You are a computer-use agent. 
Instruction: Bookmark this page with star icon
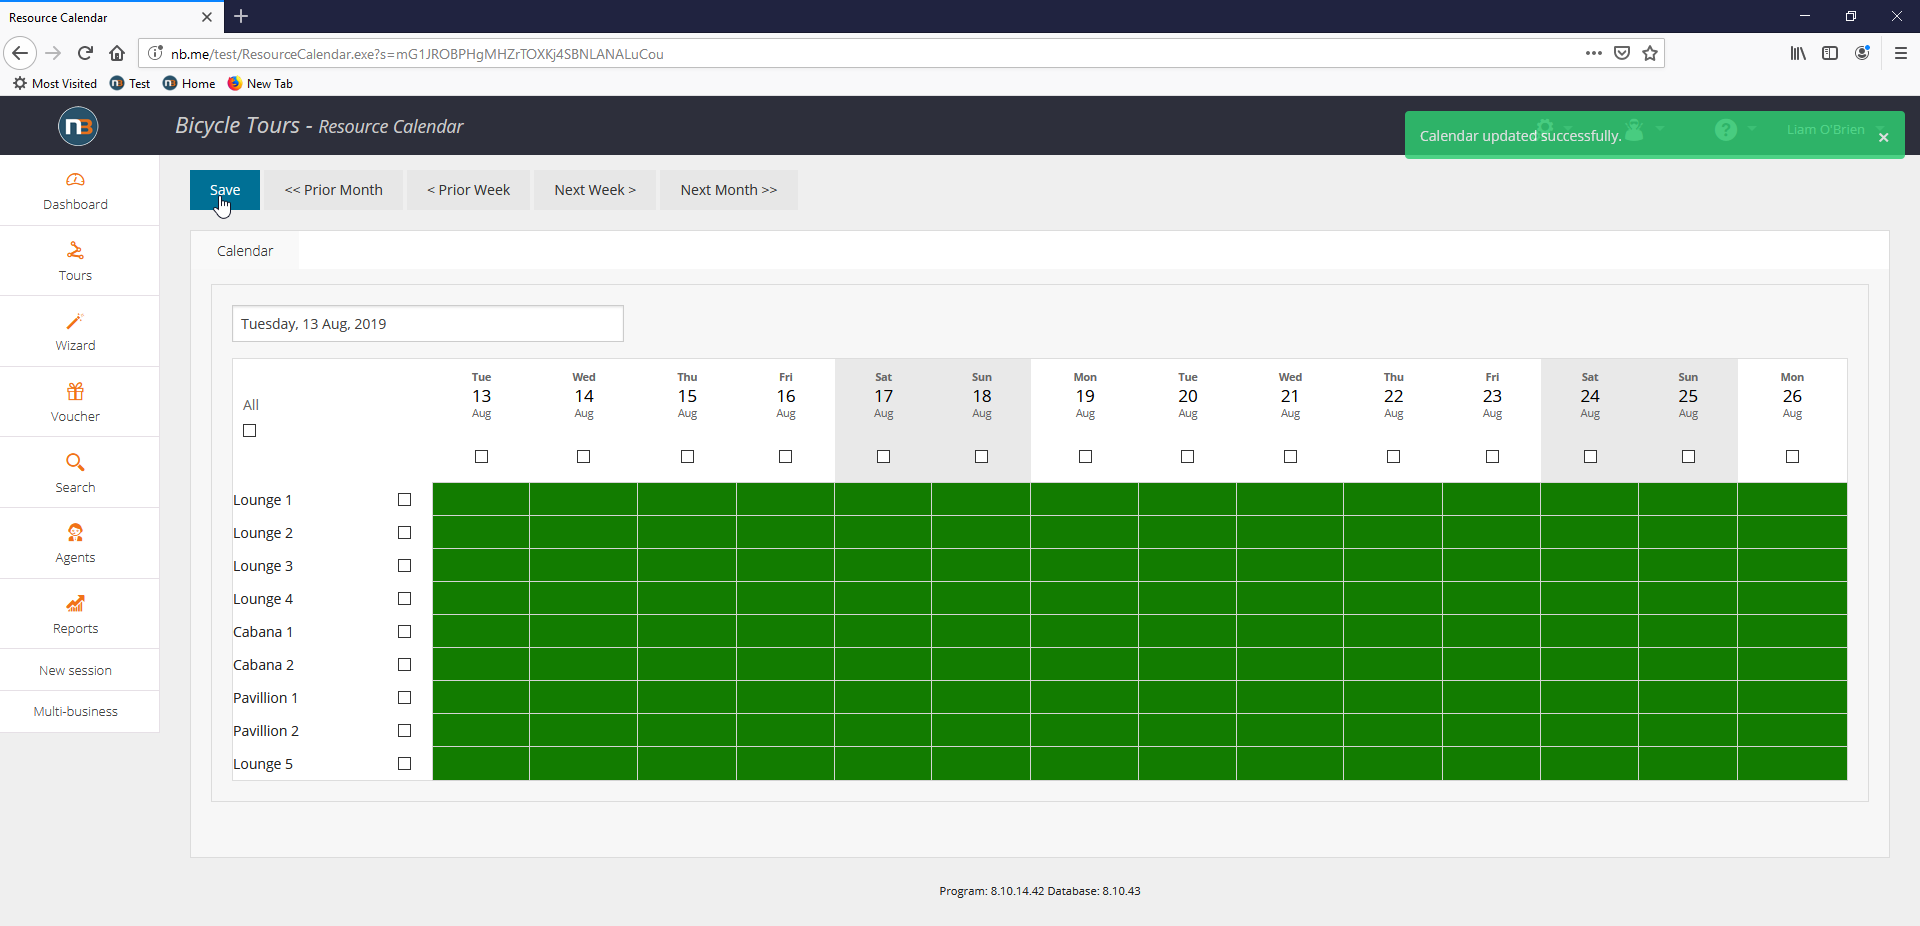click(x=1650, y=53)
